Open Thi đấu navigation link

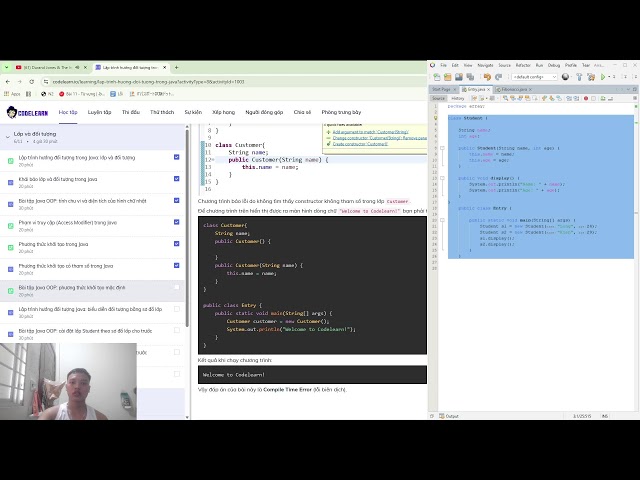(131, 112)
